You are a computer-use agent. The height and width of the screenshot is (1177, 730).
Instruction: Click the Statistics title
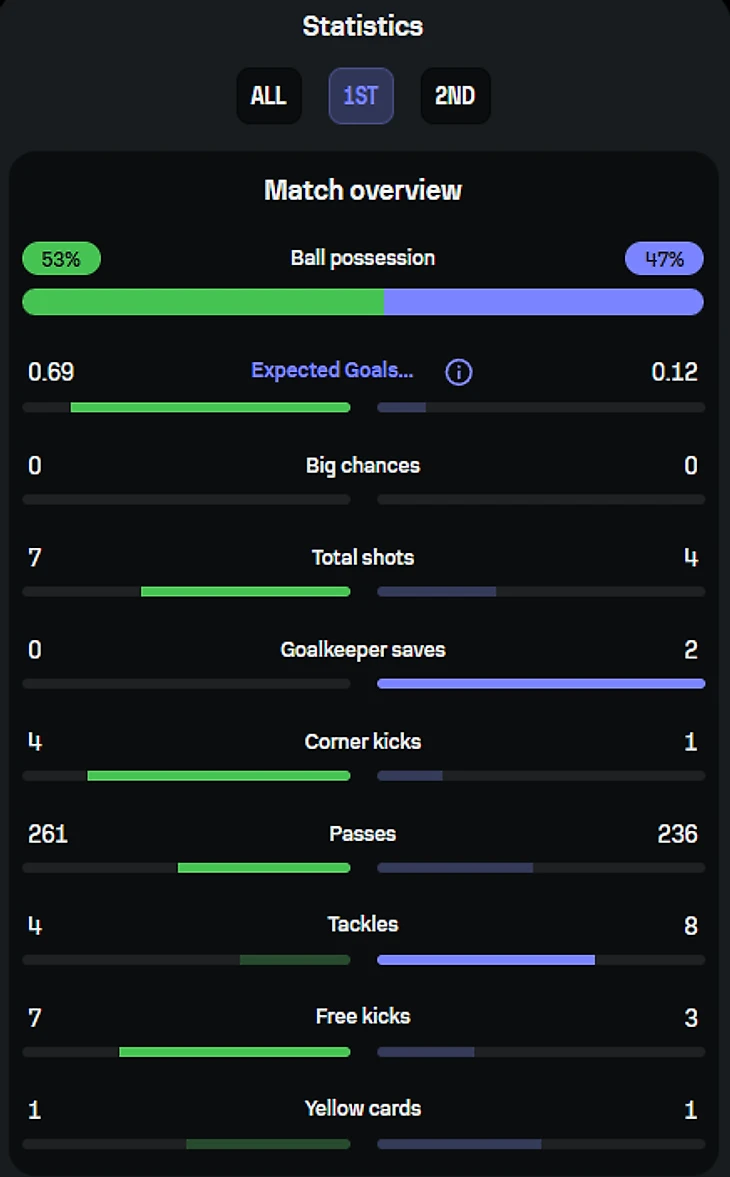(x=363, y=26)
